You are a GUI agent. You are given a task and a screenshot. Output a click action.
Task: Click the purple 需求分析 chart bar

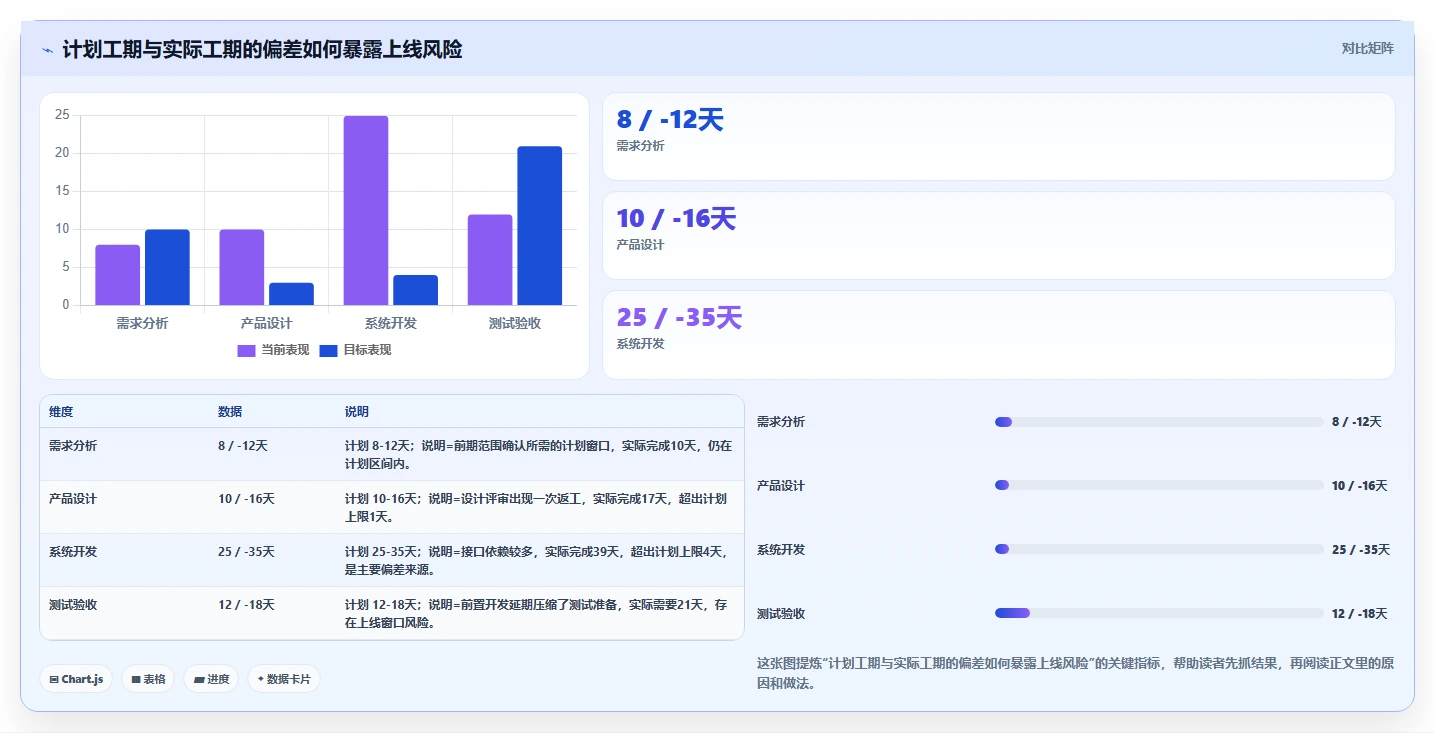coord(118,275)
